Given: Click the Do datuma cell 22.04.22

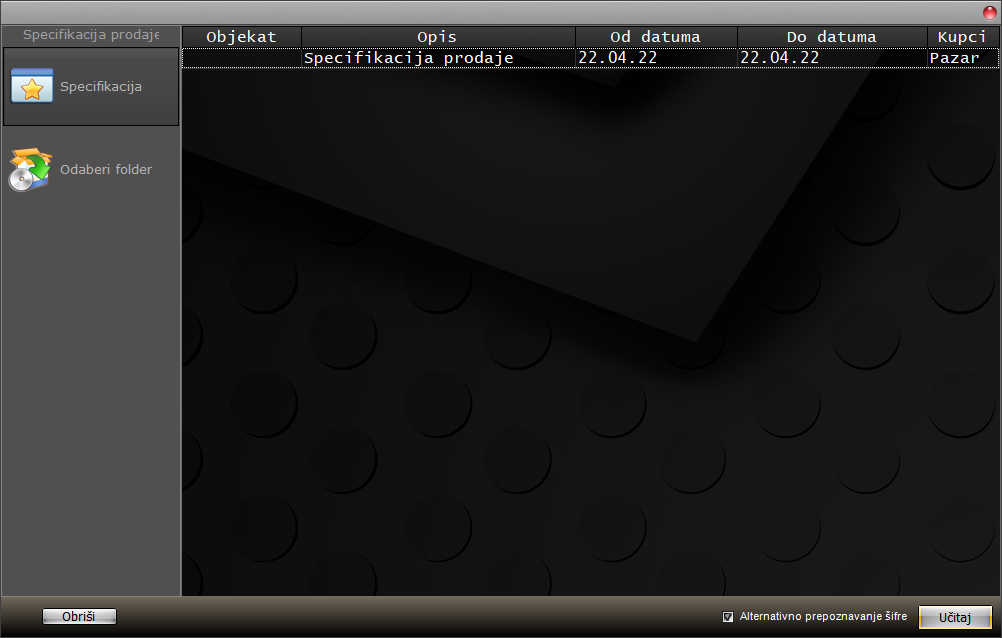Looking at the screenshot, I should (832, 58).
